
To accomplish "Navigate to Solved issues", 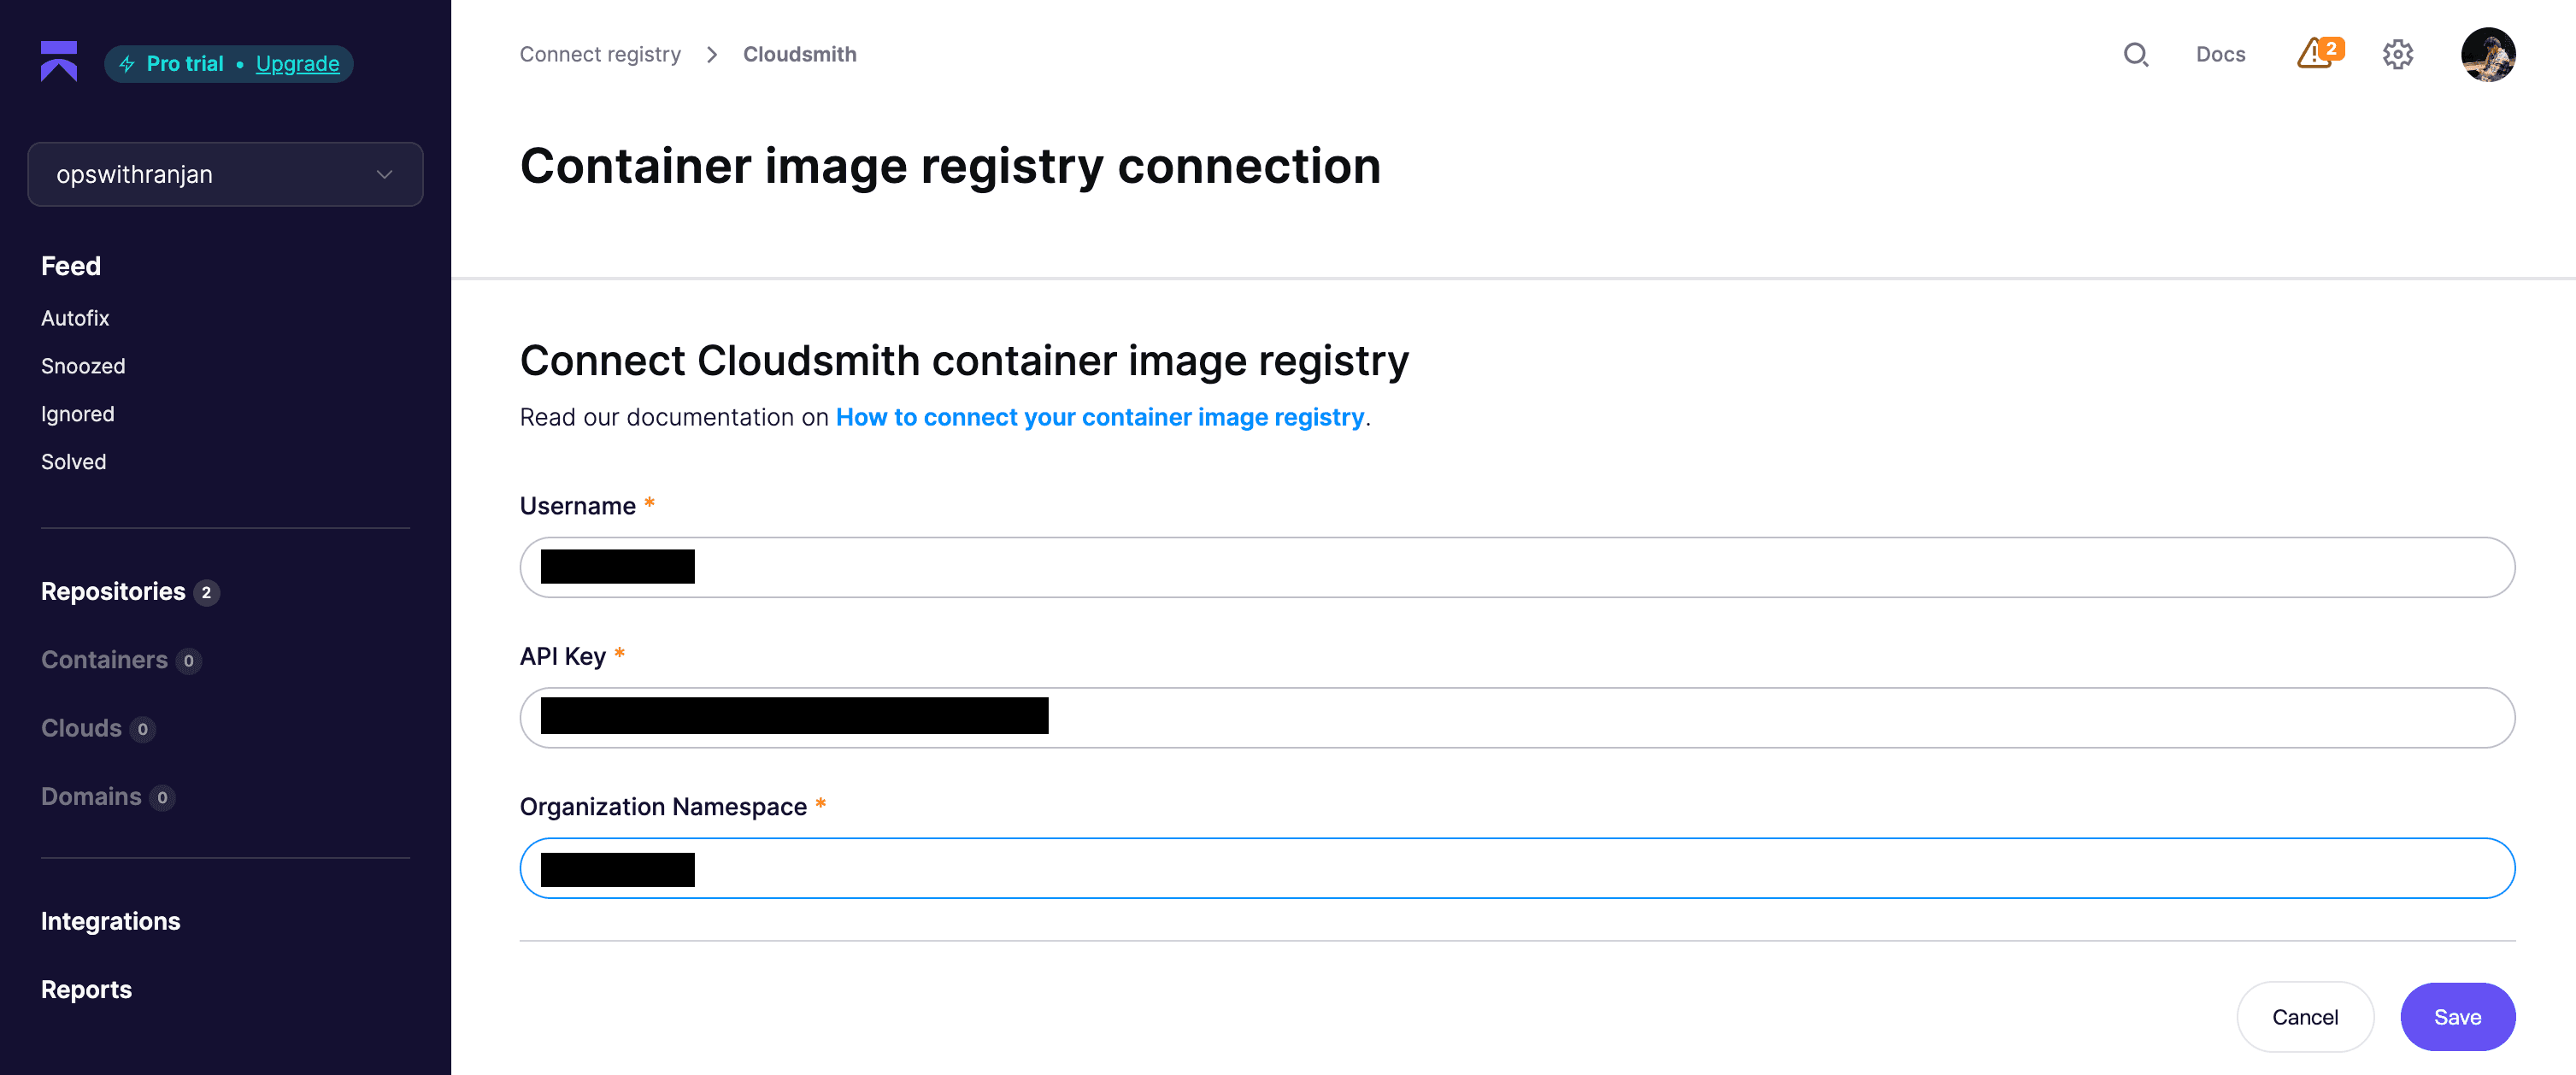I will 74,462.
